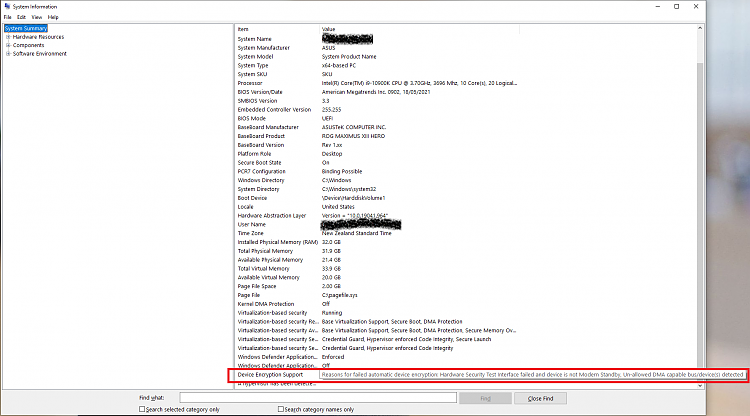Toggle Search selected category only checkbox
Screen dimensions: 750x416
tap(142, 409)
